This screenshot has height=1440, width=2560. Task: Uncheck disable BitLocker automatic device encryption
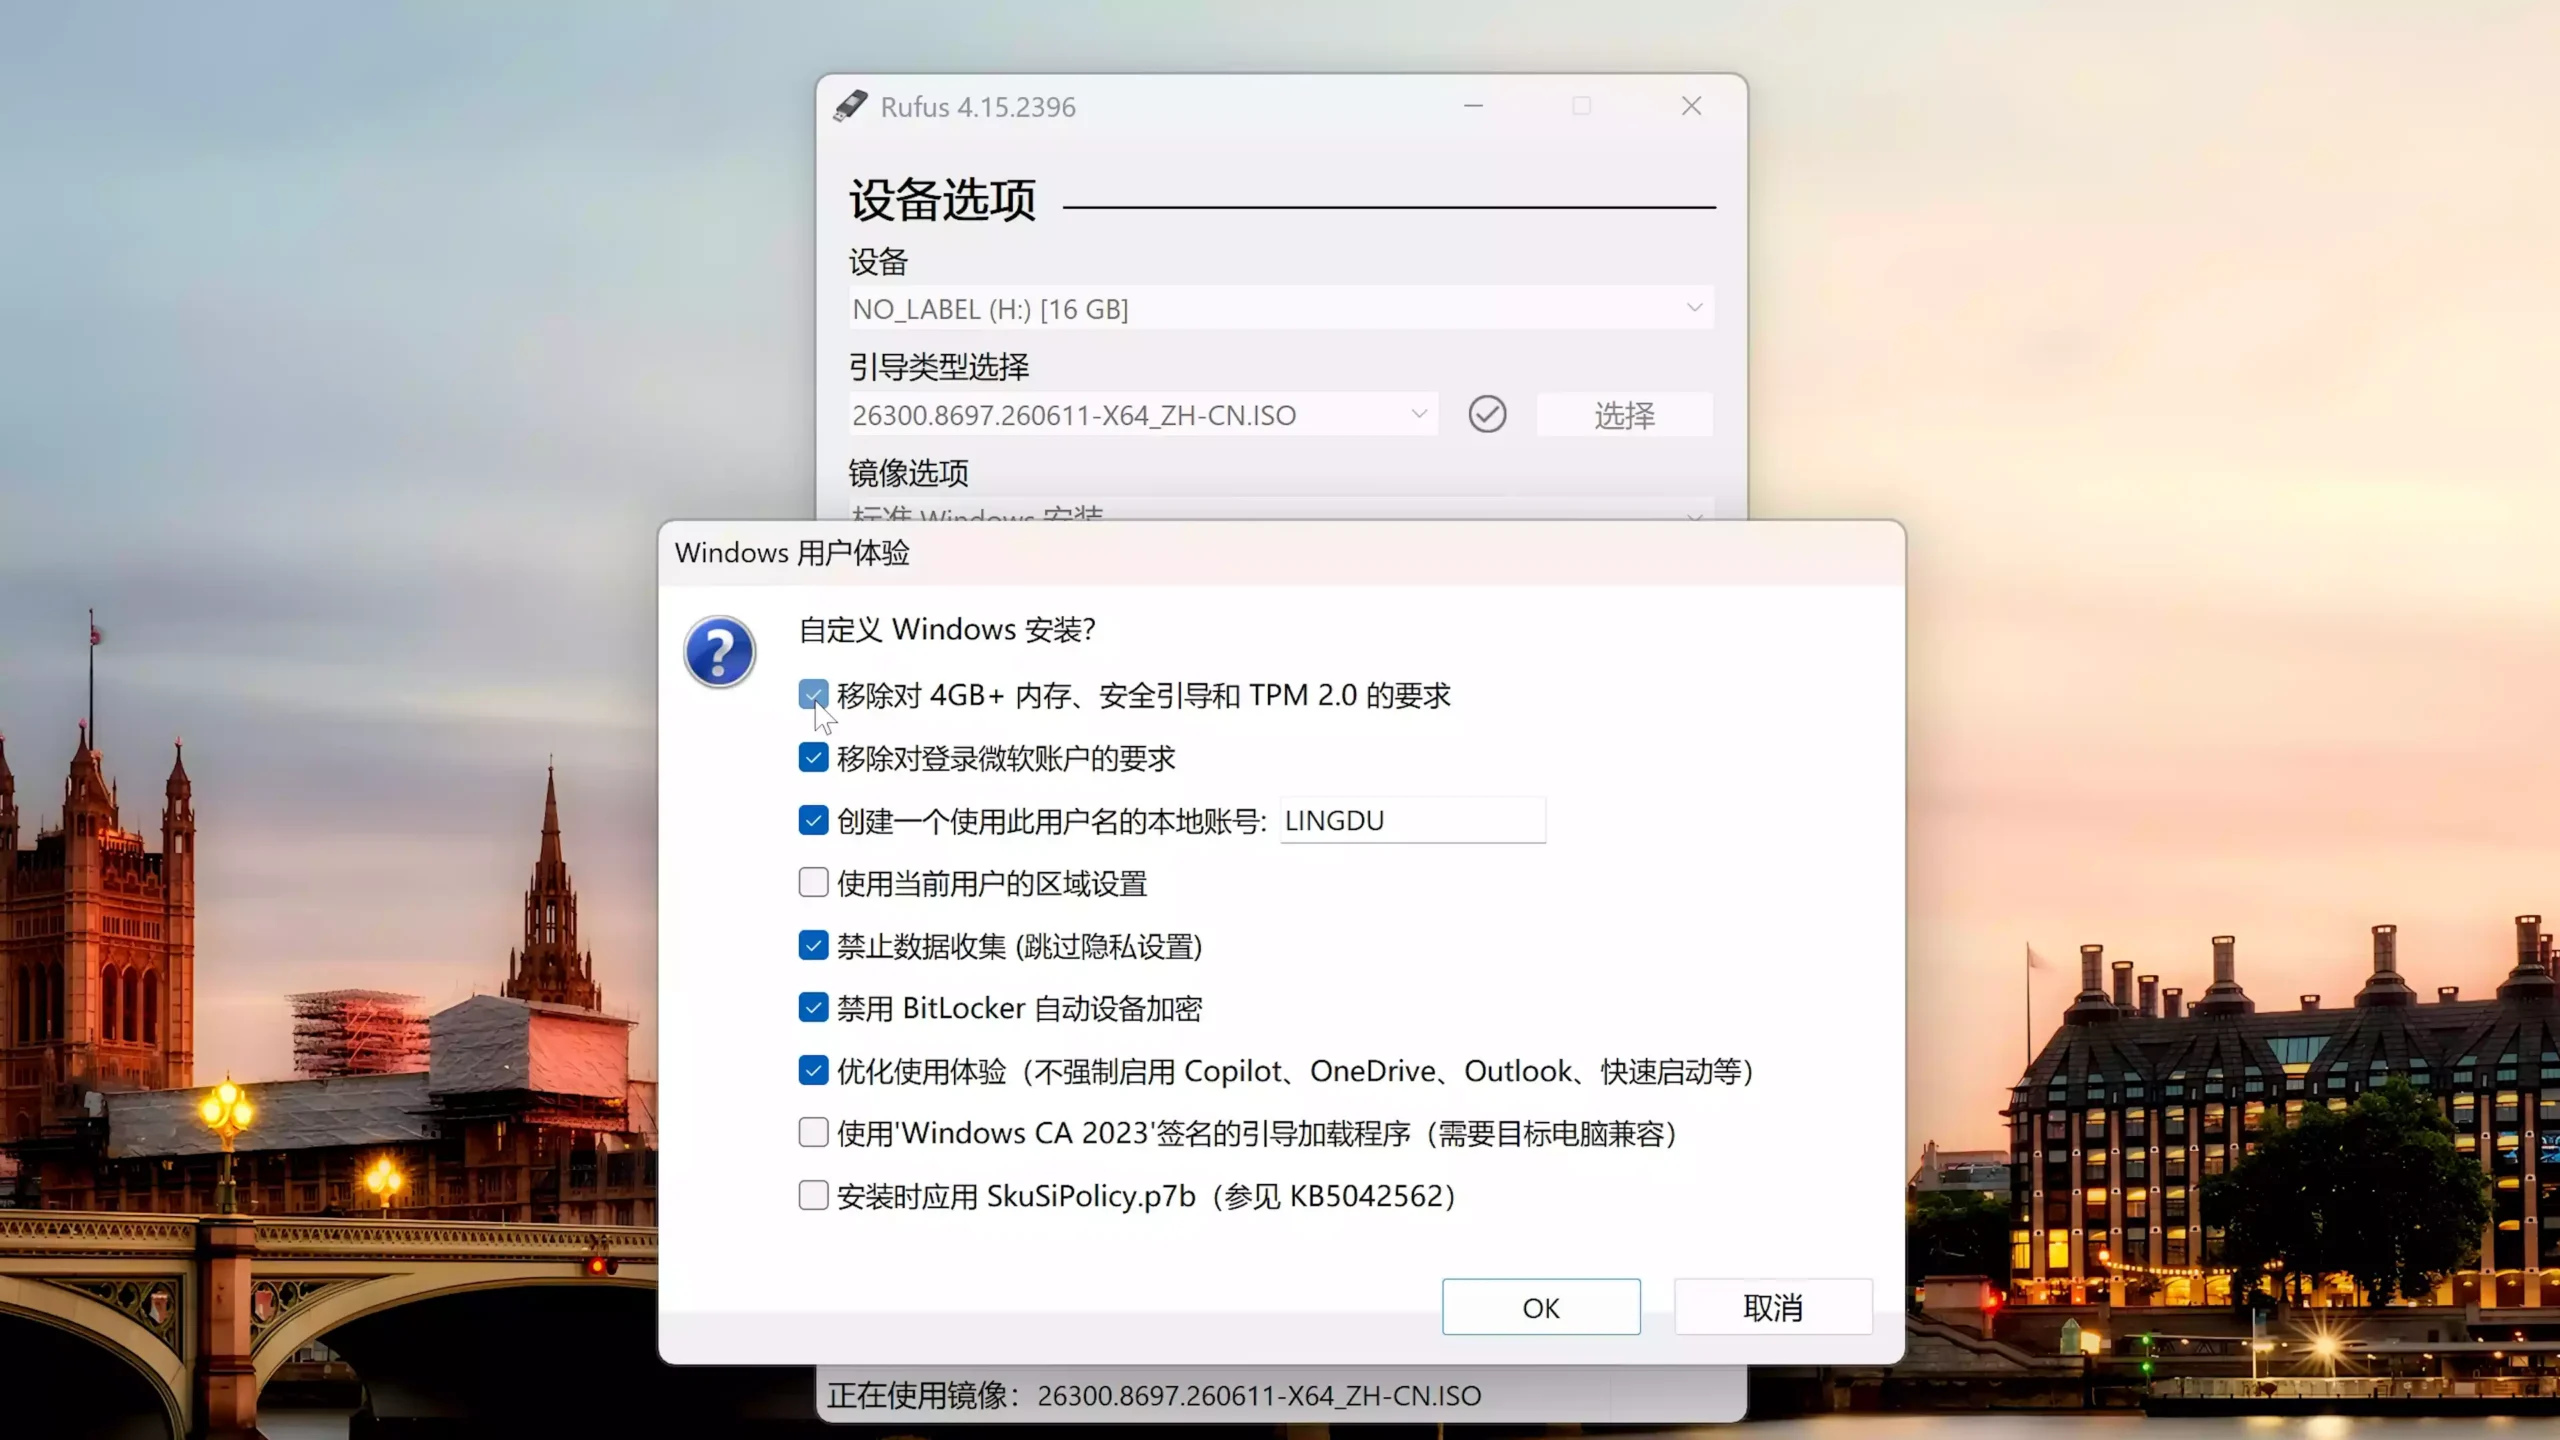[813, 1007]
